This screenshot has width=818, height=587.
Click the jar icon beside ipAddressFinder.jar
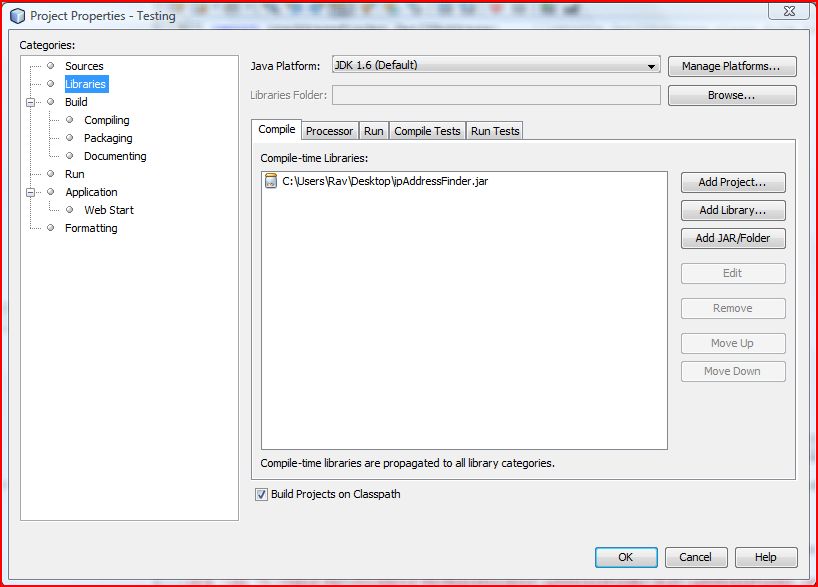click(271, 181)
